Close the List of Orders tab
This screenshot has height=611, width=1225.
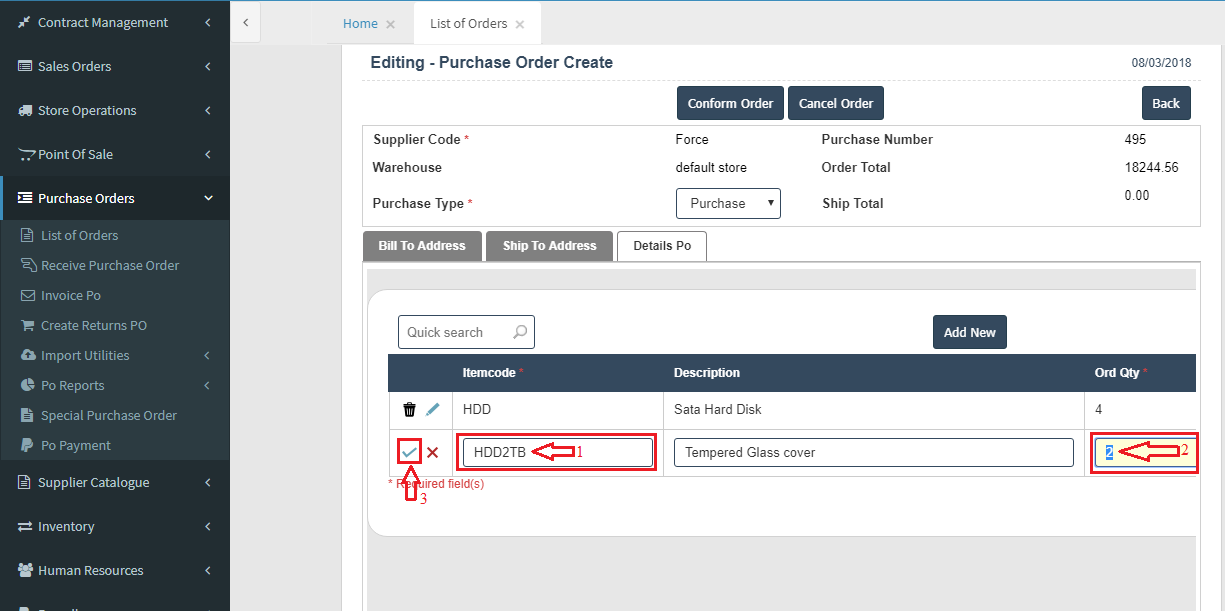[520, 24]
